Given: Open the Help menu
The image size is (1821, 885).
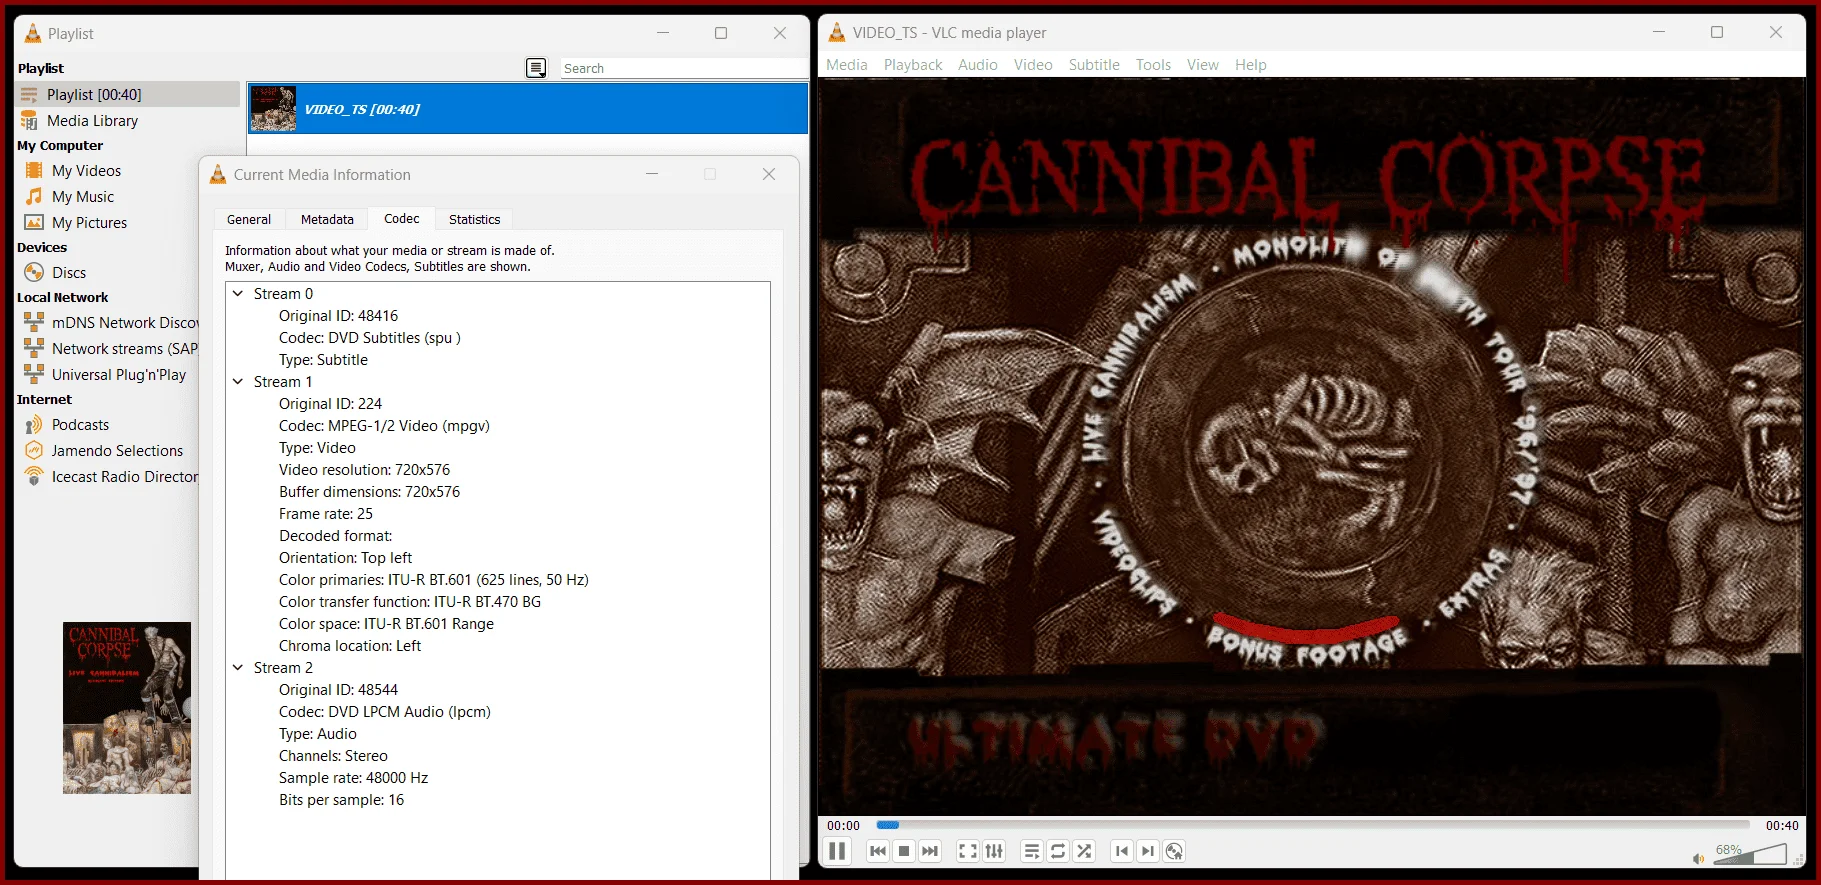Looking at the screenshot, I should (x=1251, y=64).
